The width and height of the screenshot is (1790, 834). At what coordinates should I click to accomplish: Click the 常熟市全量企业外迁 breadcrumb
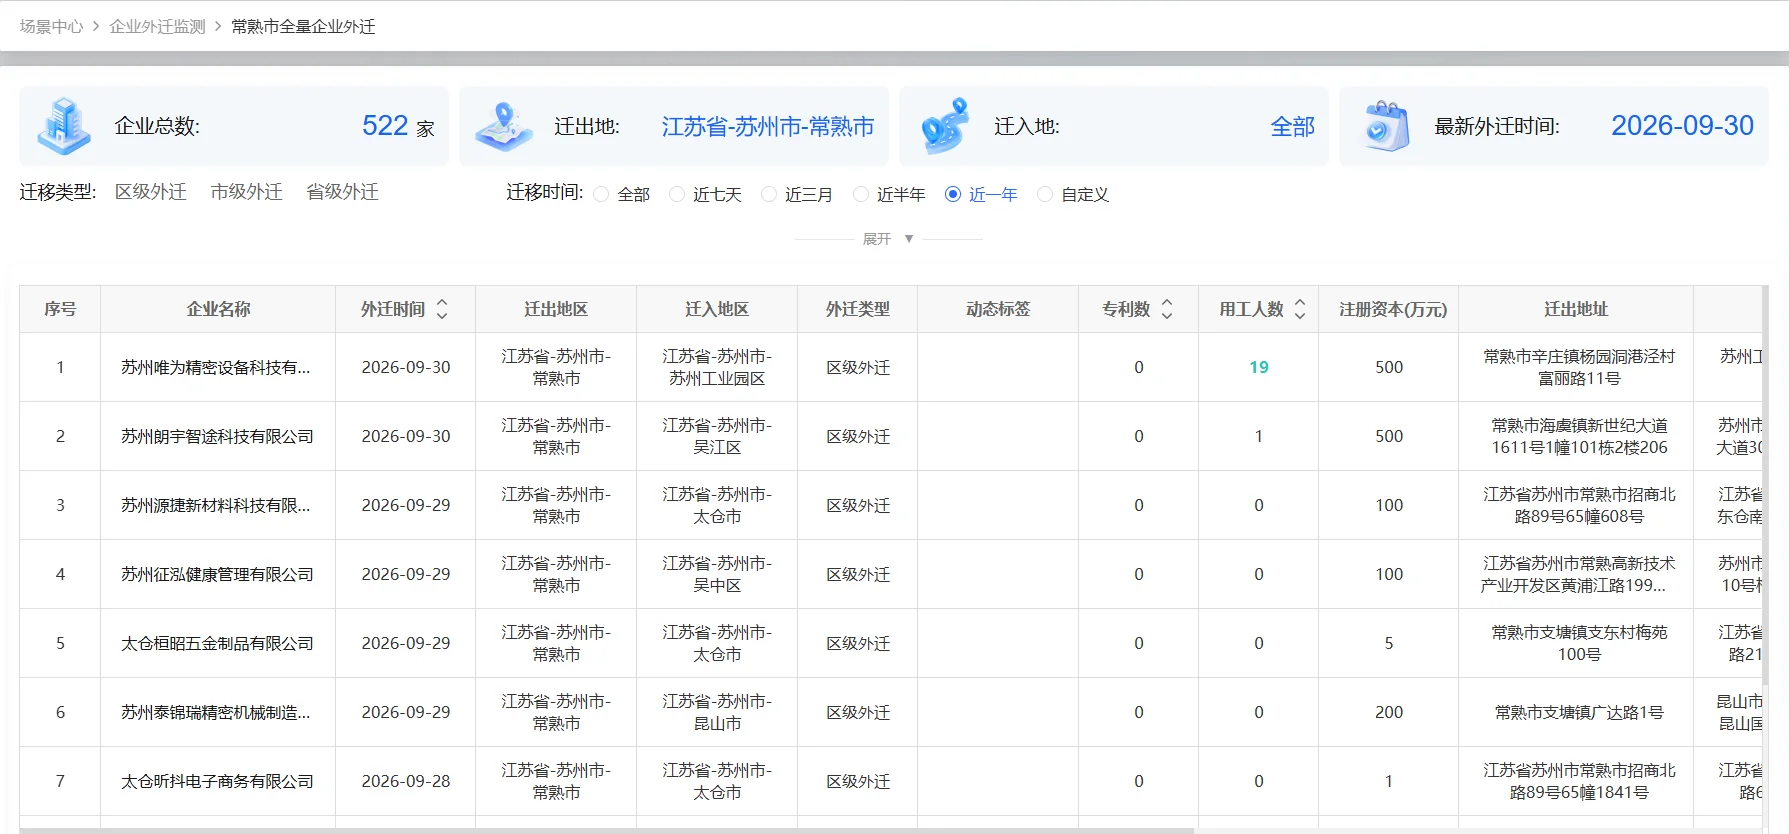click(x=304, y=27)
